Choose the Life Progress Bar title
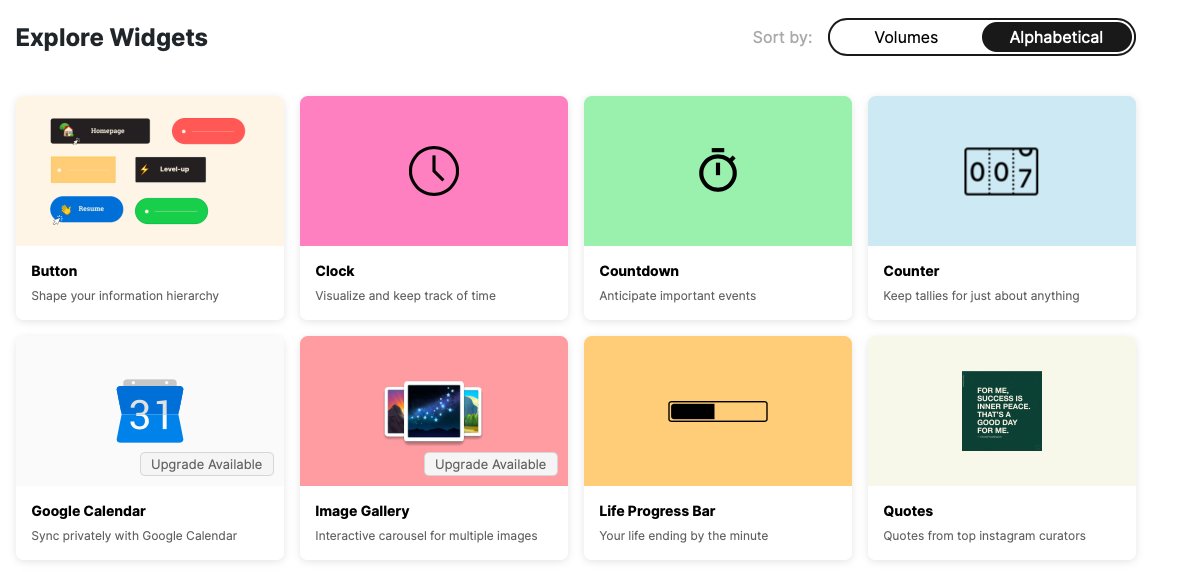This screenshot has height=572, width=1181. point(657,511)
